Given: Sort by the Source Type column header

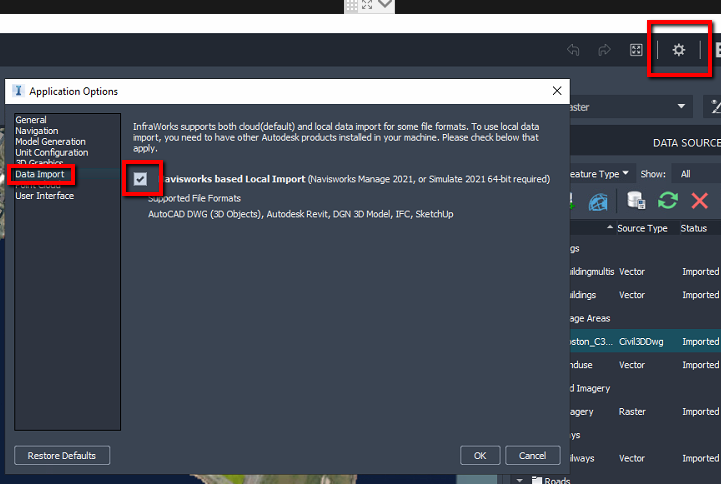Looking at the screenshot, I should (642, 228).
